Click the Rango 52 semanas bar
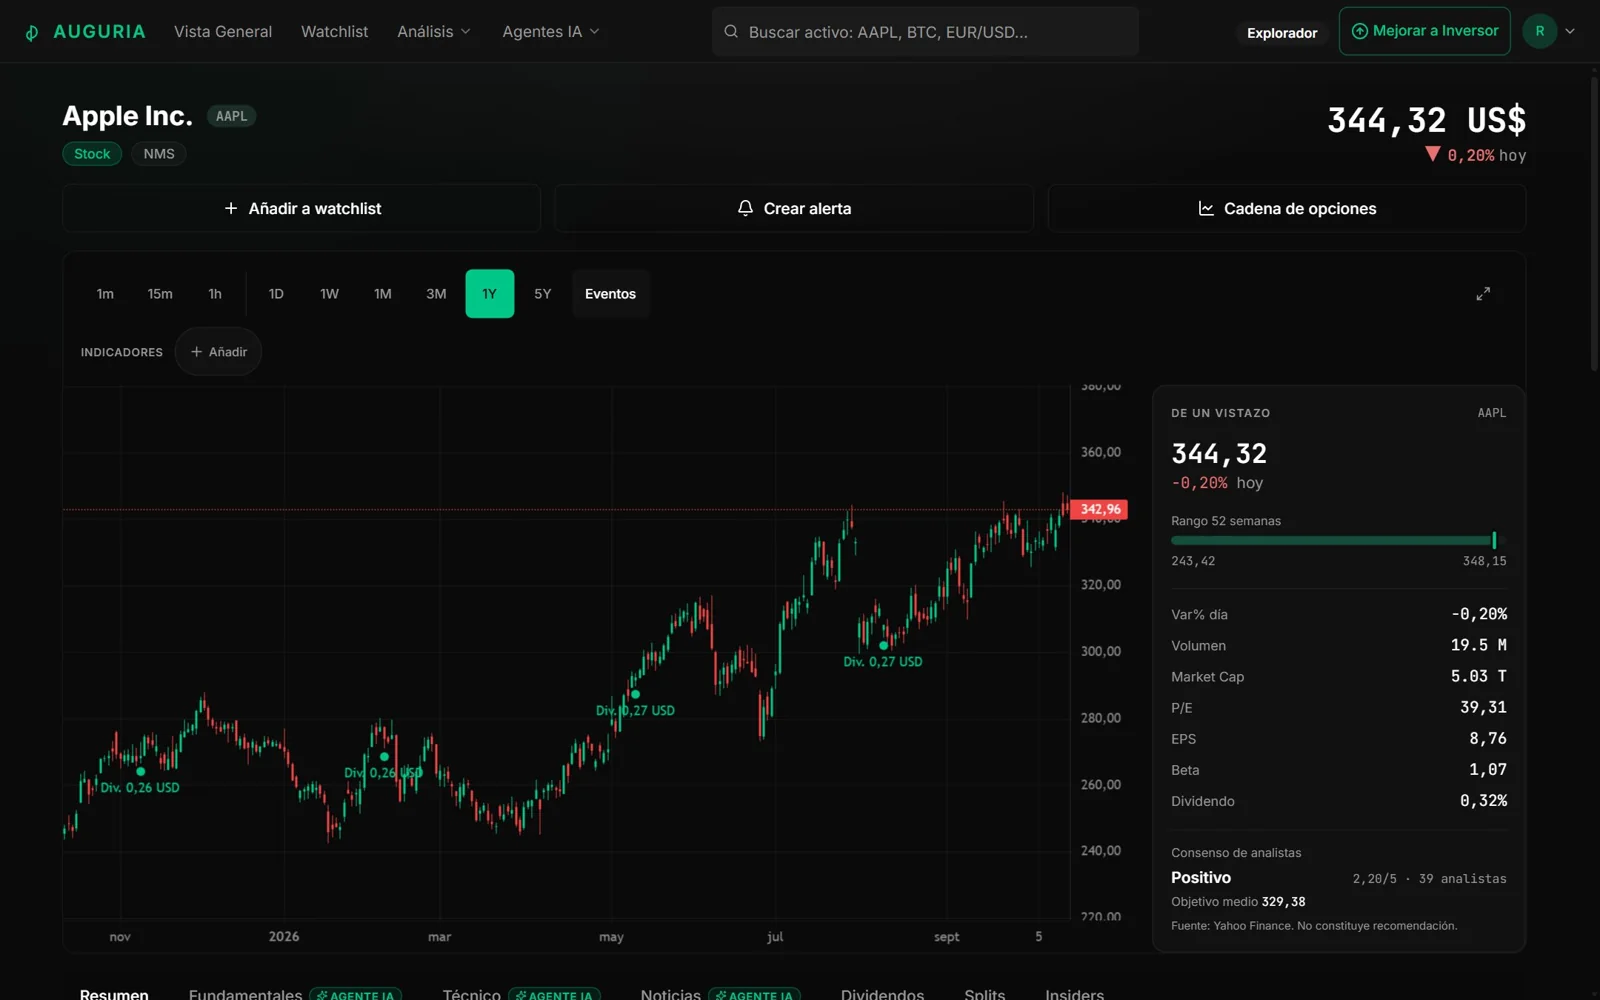1600x1000 pixels. tap(1338, 540)
